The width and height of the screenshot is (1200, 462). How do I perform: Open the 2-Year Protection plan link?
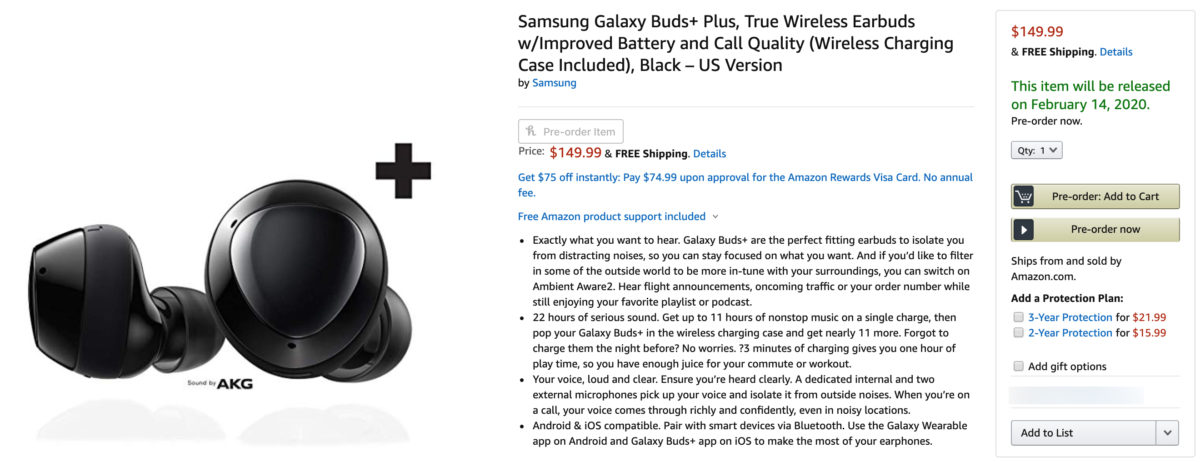point(1069,333)
